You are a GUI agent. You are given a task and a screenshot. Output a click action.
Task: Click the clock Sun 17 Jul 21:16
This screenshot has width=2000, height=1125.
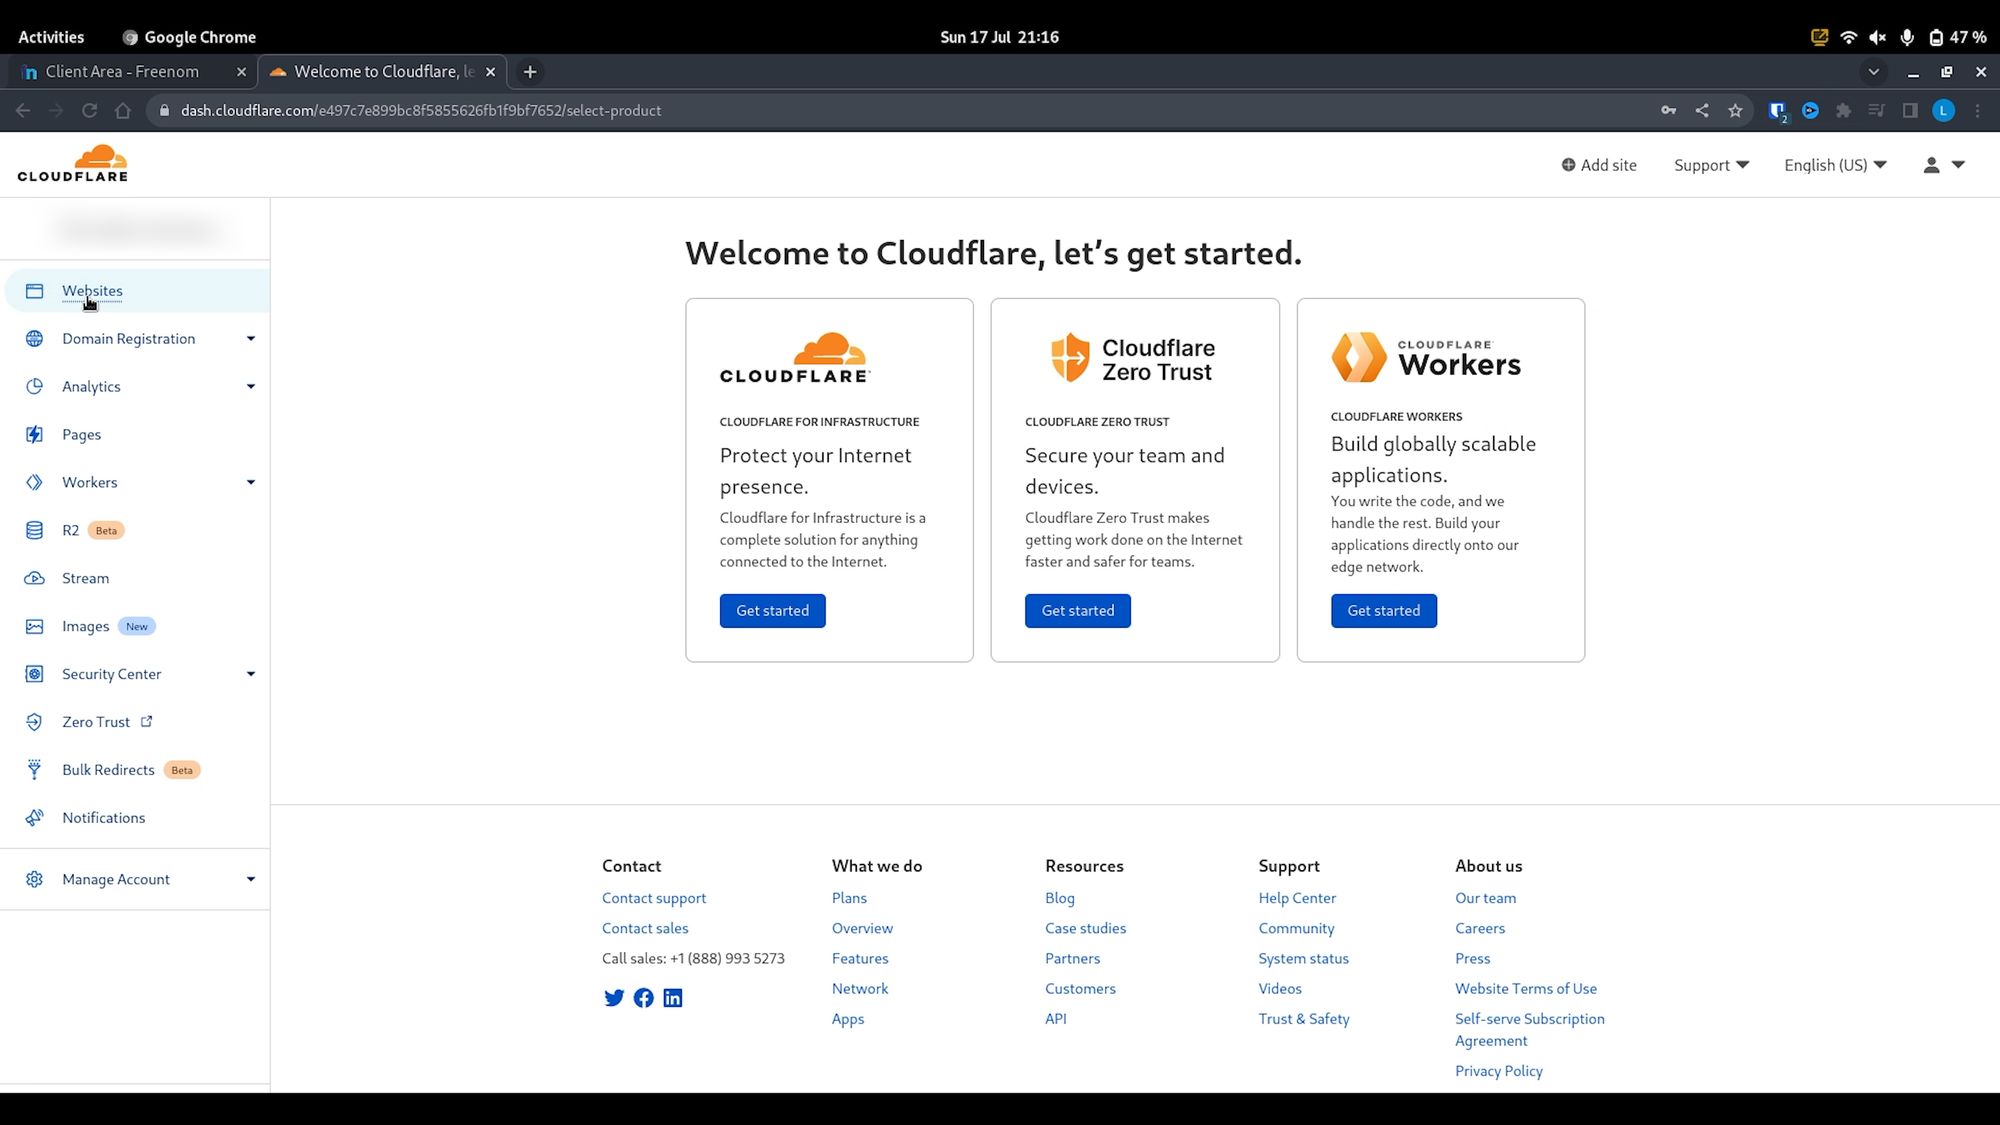click(x=999, y=37)
